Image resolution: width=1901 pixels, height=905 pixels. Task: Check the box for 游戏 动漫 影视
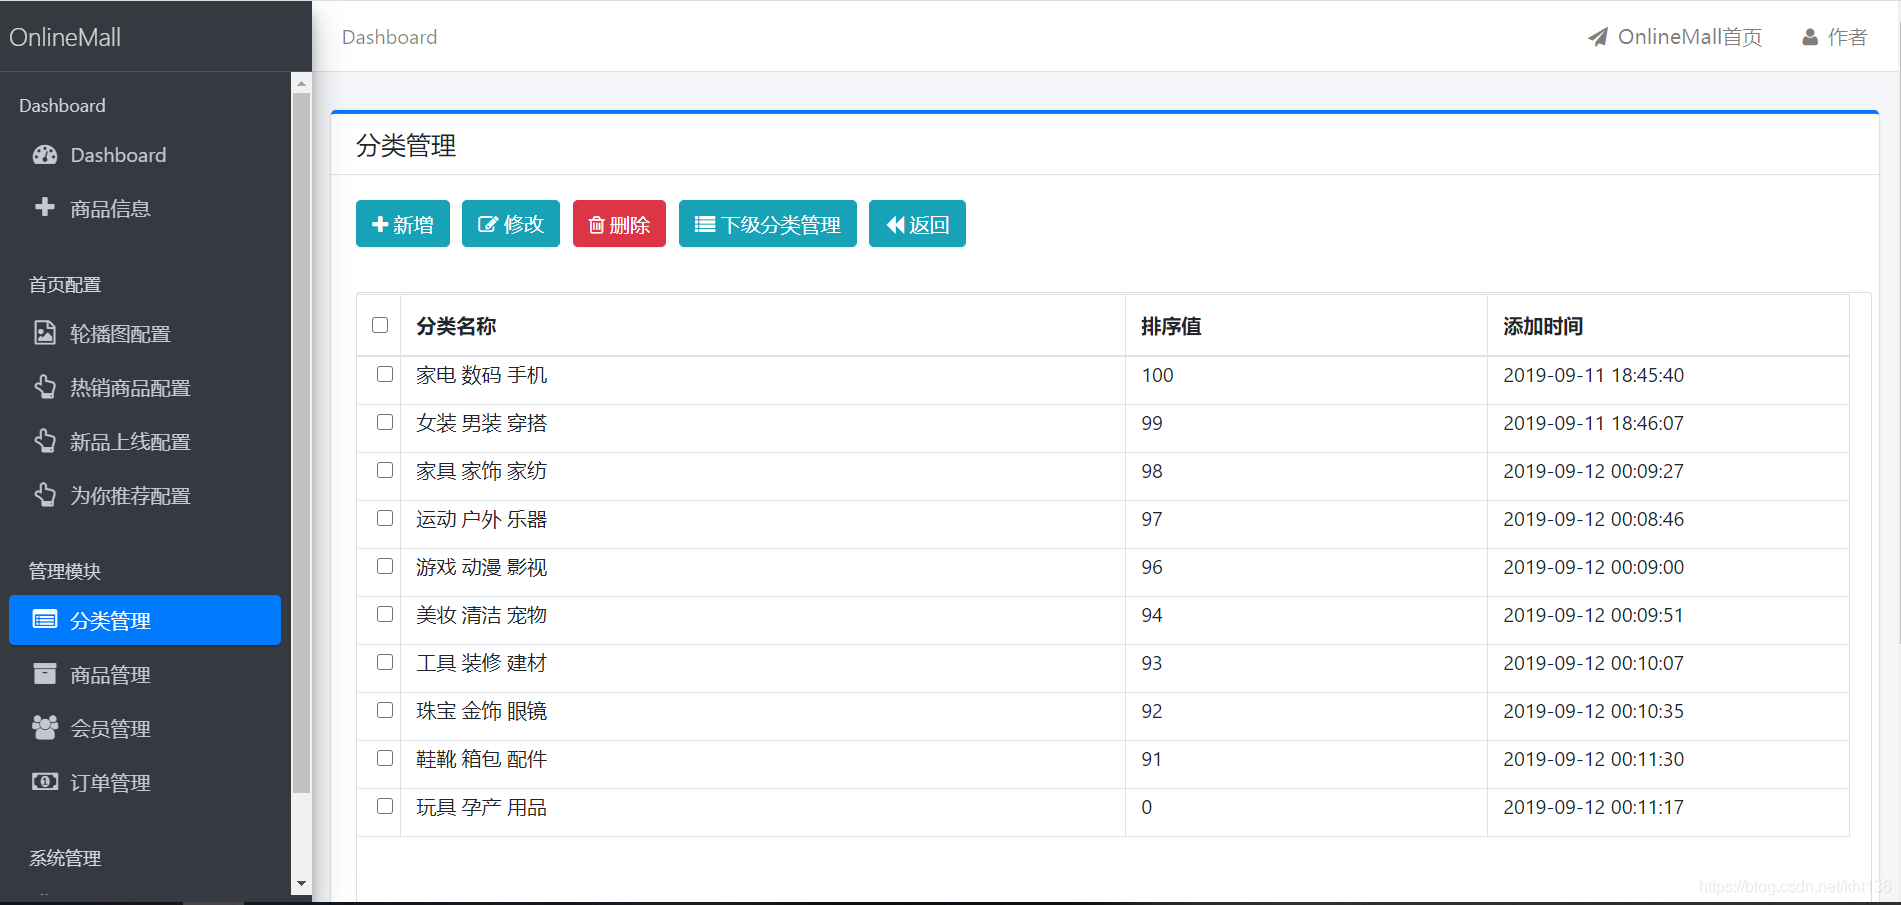click(385, 566)
